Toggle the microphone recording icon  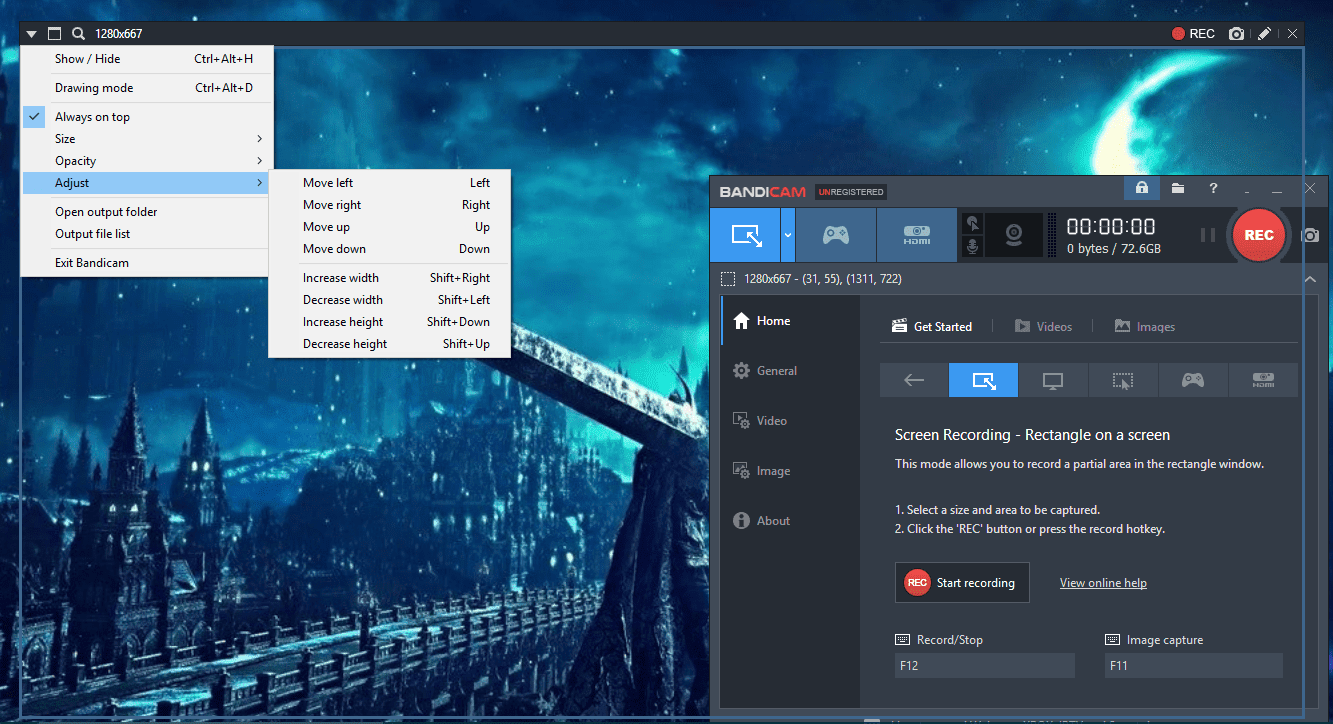[972, 247]
